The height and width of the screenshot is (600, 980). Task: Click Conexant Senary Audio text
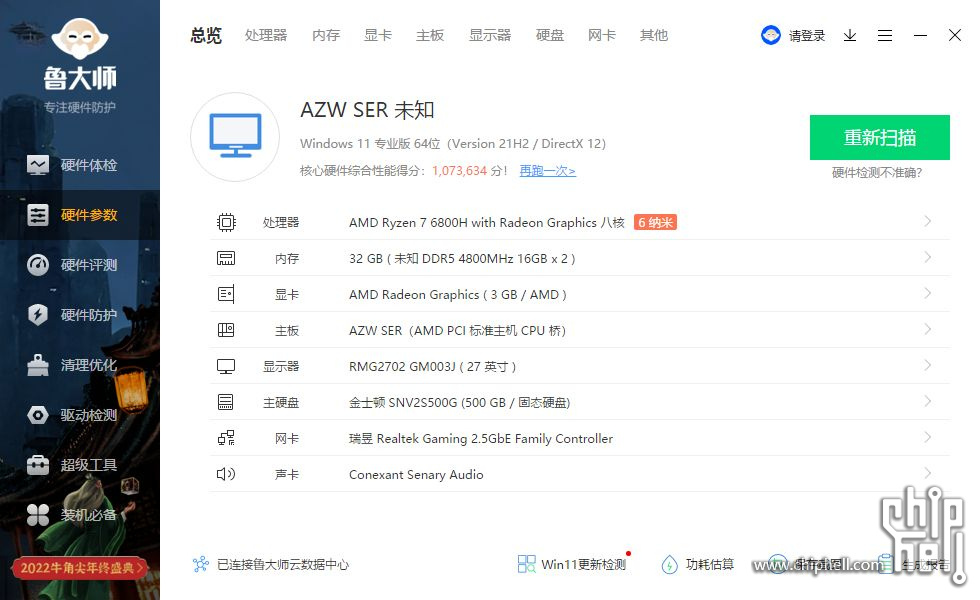click(416, 474)
